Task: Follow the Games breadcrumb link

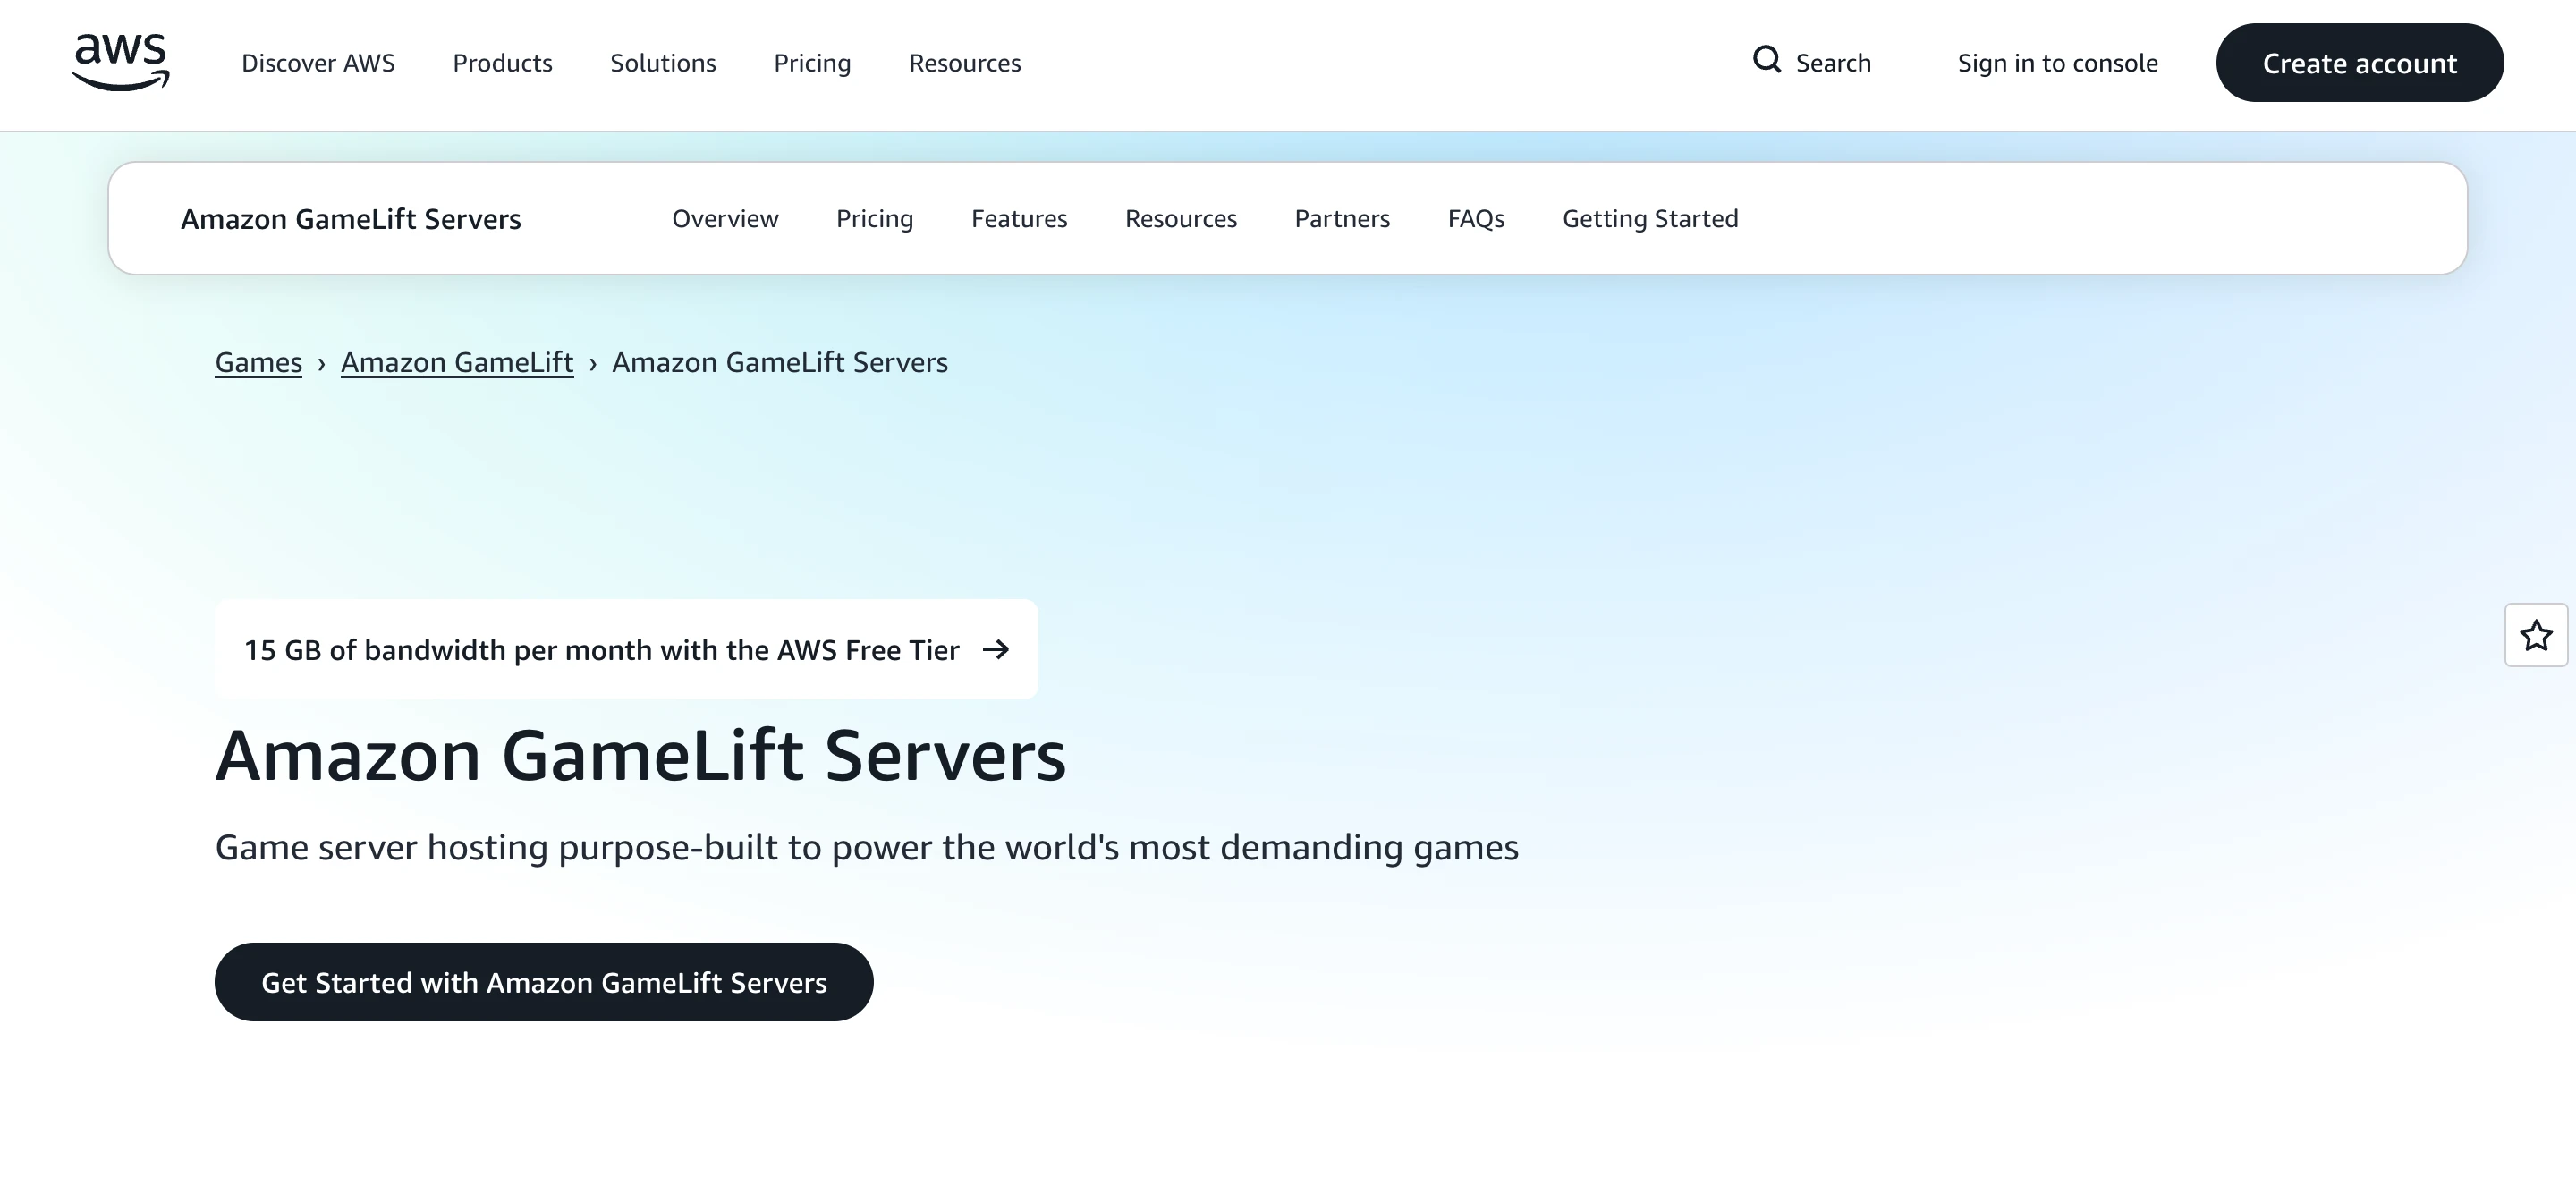Action: pyautogui.click(x=258, y=362)
